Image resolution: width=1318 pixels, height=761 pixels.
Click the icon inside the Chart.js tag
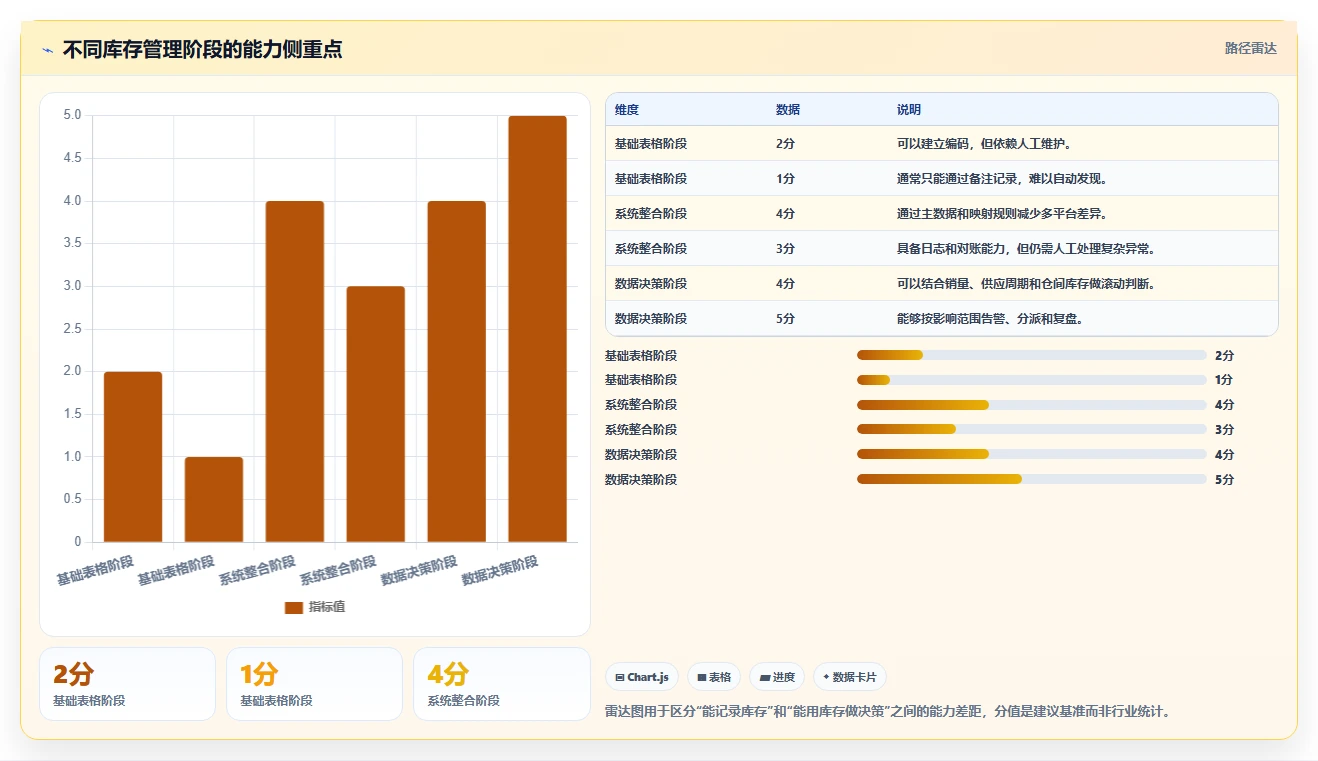[620, 677]
